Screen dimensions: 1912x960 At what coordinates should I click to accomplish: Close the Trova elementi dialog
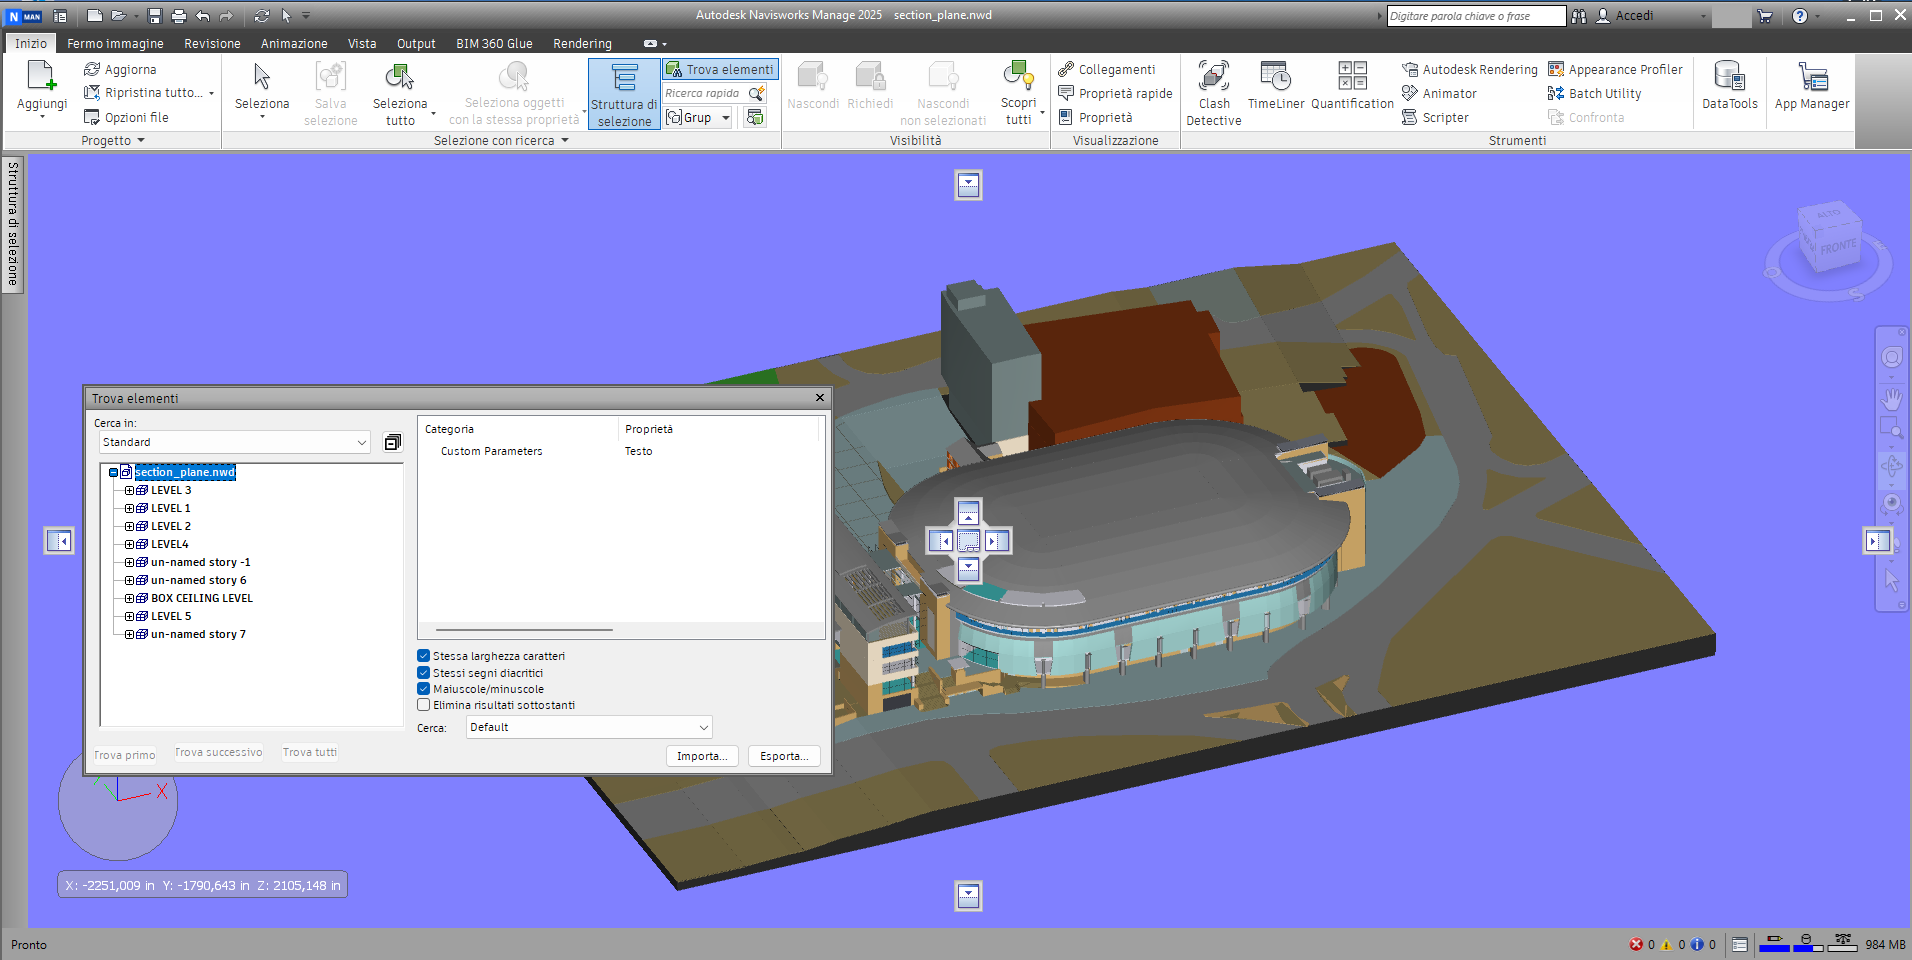point(820,398)
